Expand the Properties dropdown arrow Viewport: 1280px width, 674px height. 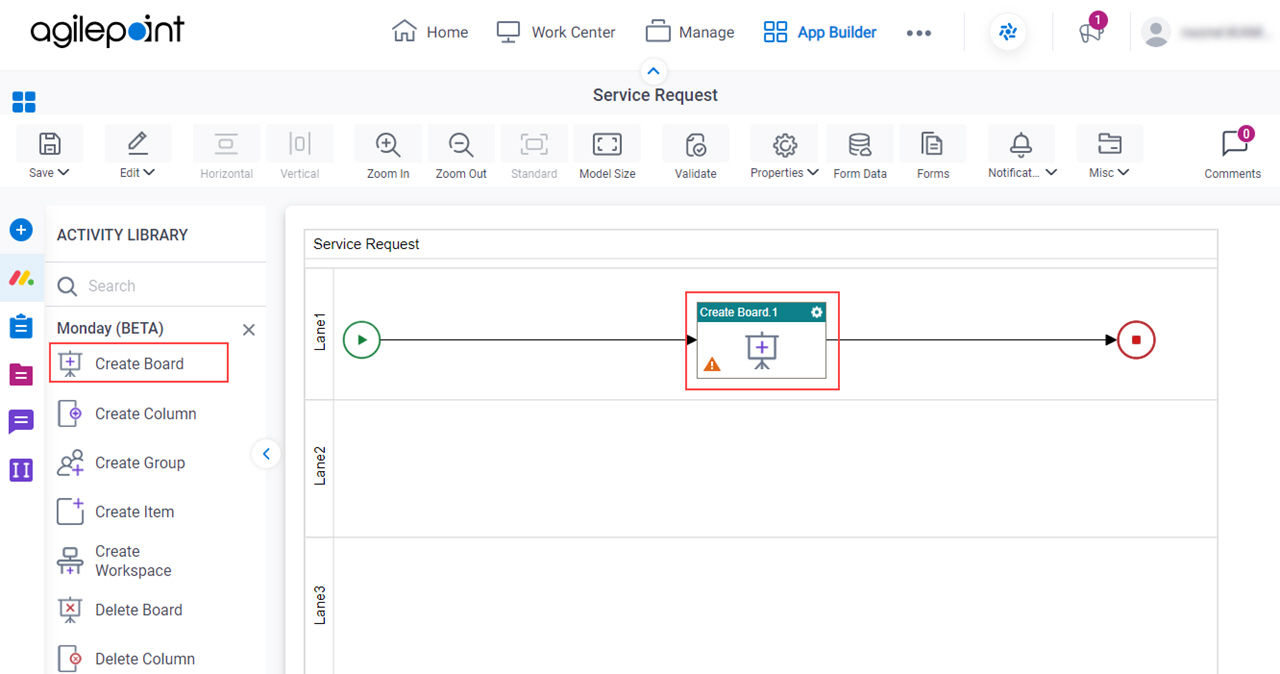click(813, 172)
